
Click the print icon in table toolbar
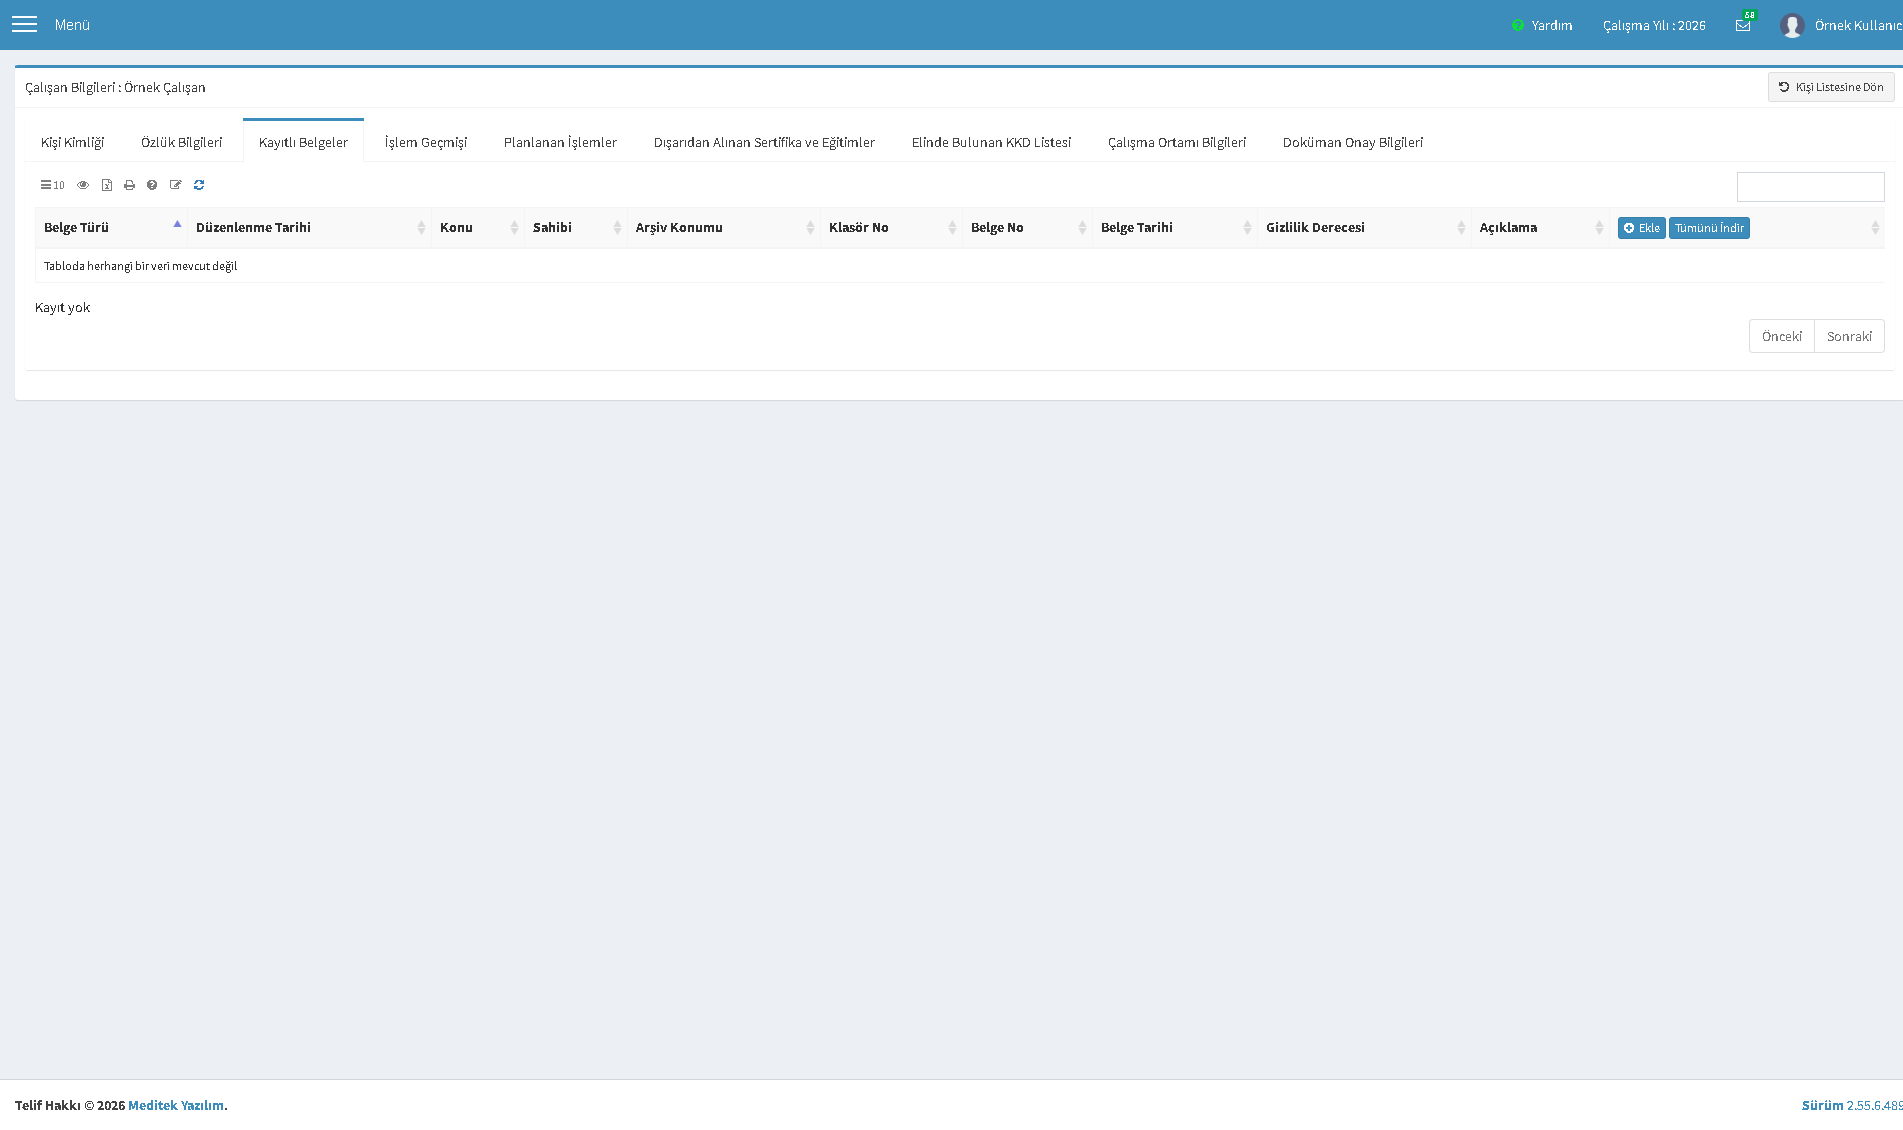[x=129, y=185]
